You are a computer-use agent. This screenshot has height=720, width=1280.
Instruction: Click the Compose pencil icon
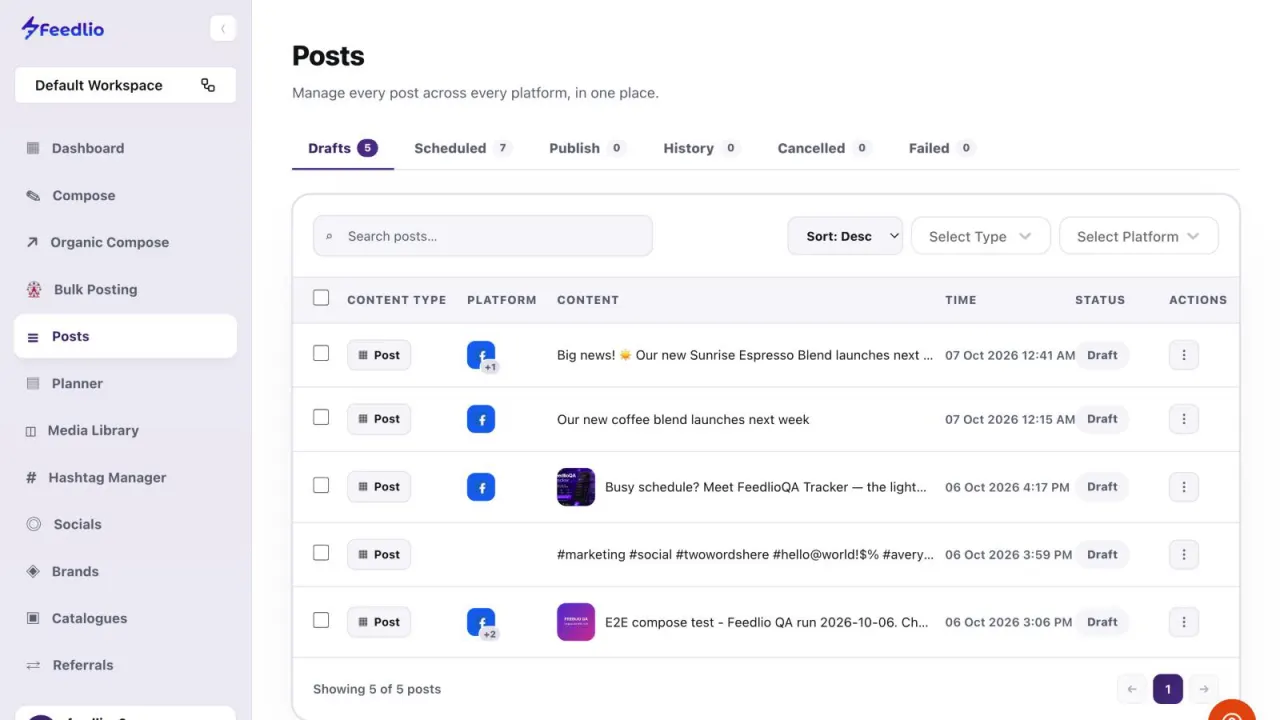33,195
